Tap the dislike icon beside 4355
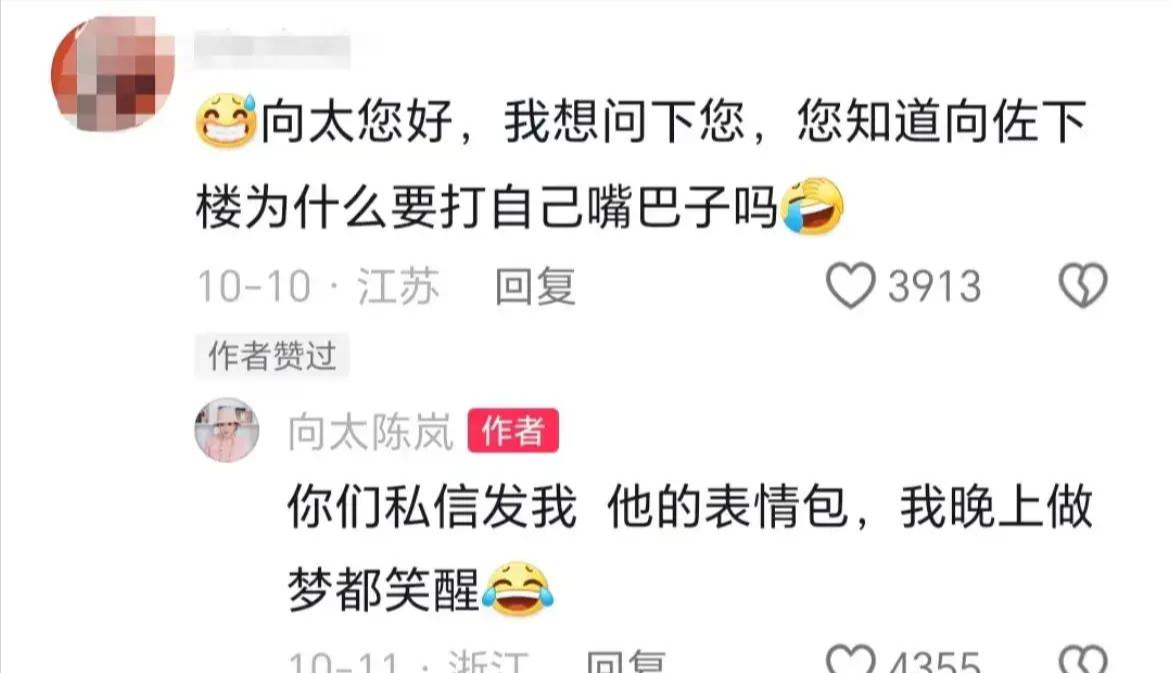The height and width of the screenshot is (673, 1170). coord(1083,660)
